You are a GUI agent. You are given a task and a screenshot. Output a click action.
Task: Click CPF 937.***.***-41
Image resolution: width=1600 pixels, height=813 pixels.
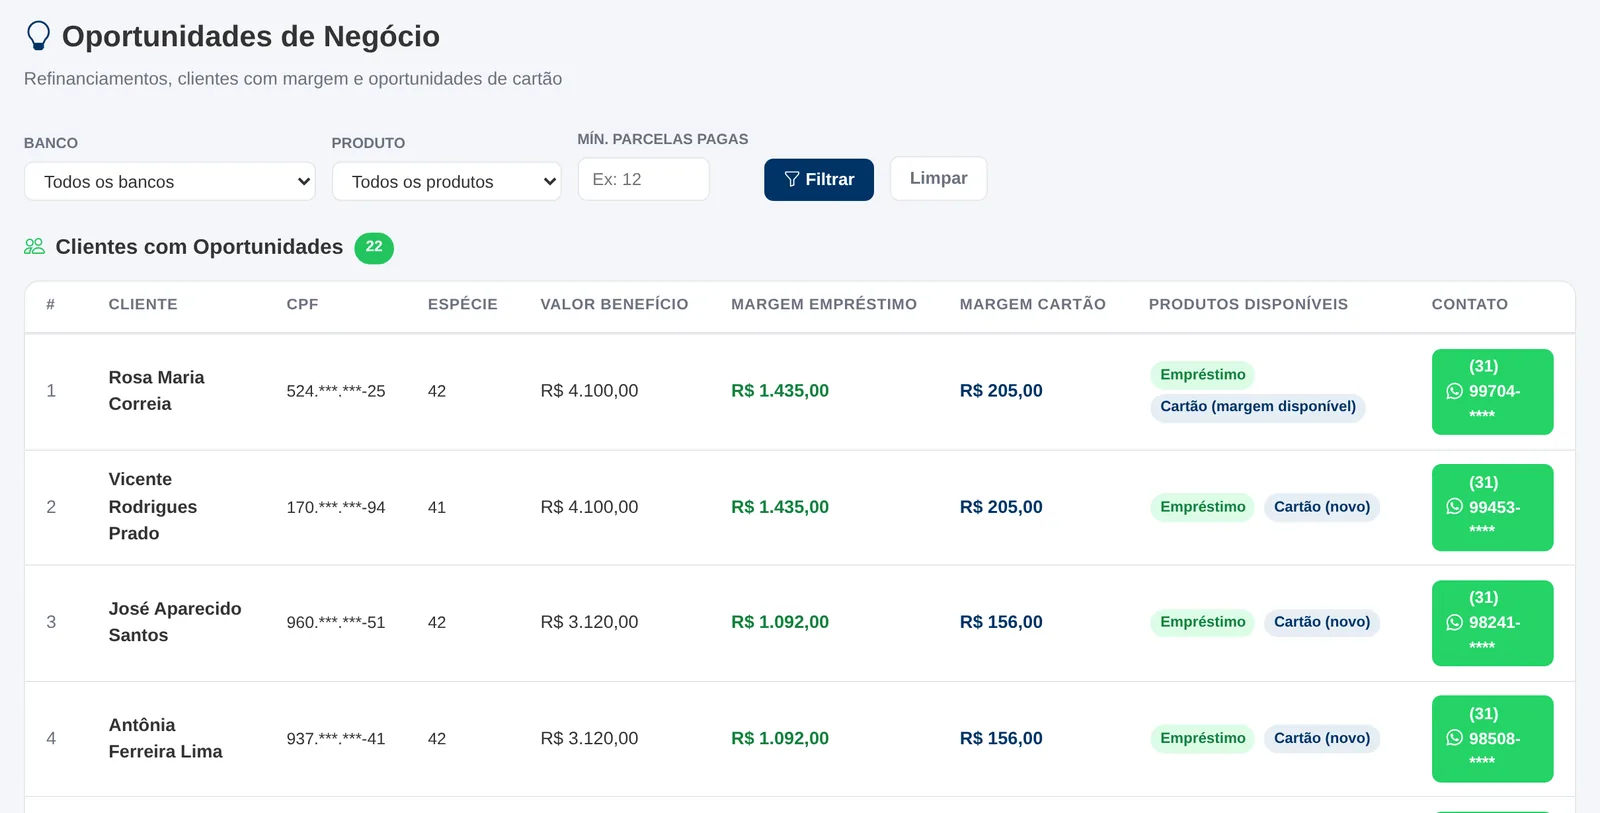336,738
